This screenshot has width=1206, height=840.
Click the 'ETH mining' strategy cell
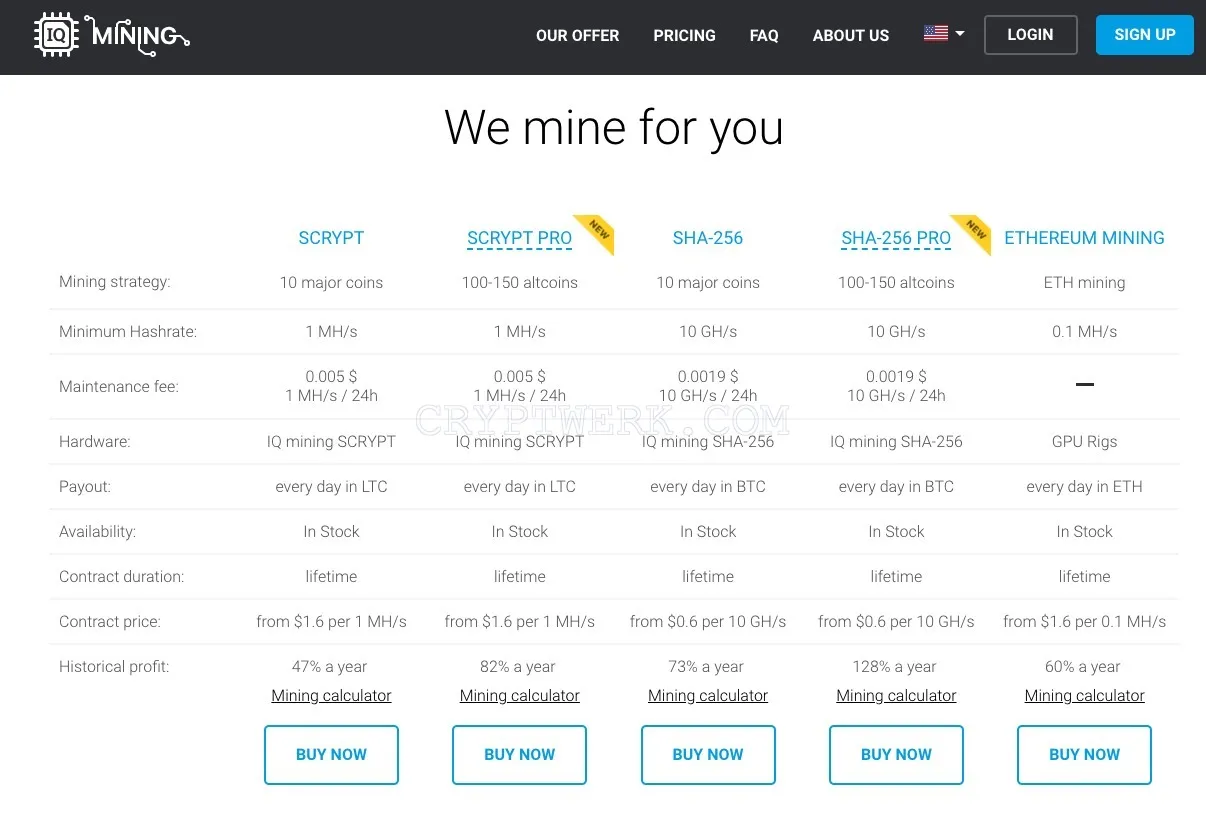tap(1084, 283)
